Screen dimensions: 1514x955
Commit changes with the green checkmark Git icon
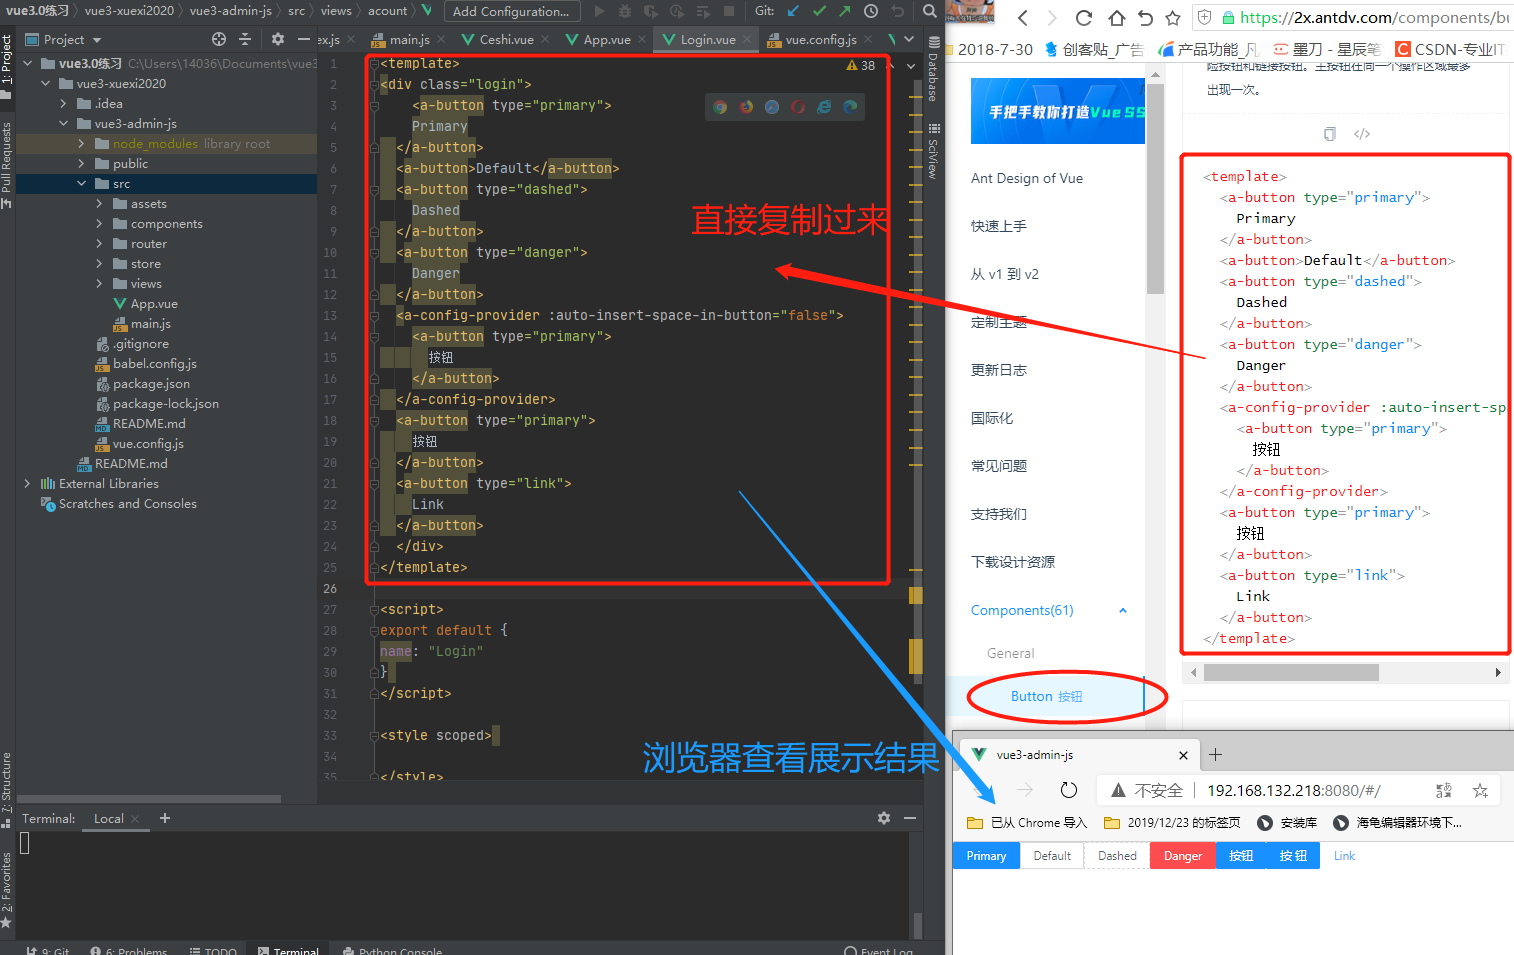tap(818, 11)
